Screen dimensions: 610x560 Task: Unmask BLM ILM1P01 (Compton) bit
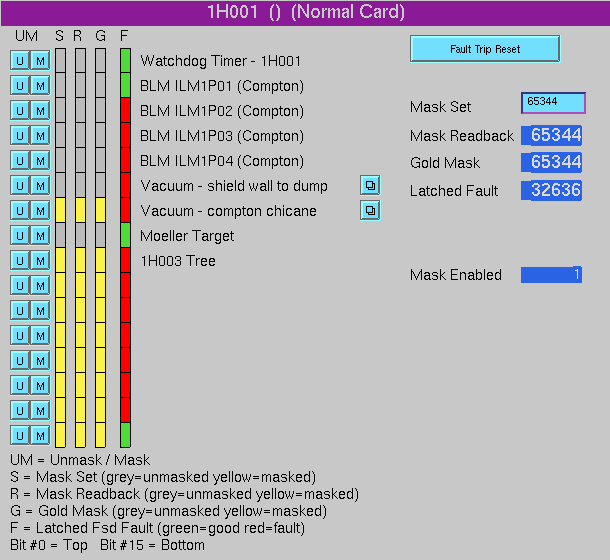point(20,86)
